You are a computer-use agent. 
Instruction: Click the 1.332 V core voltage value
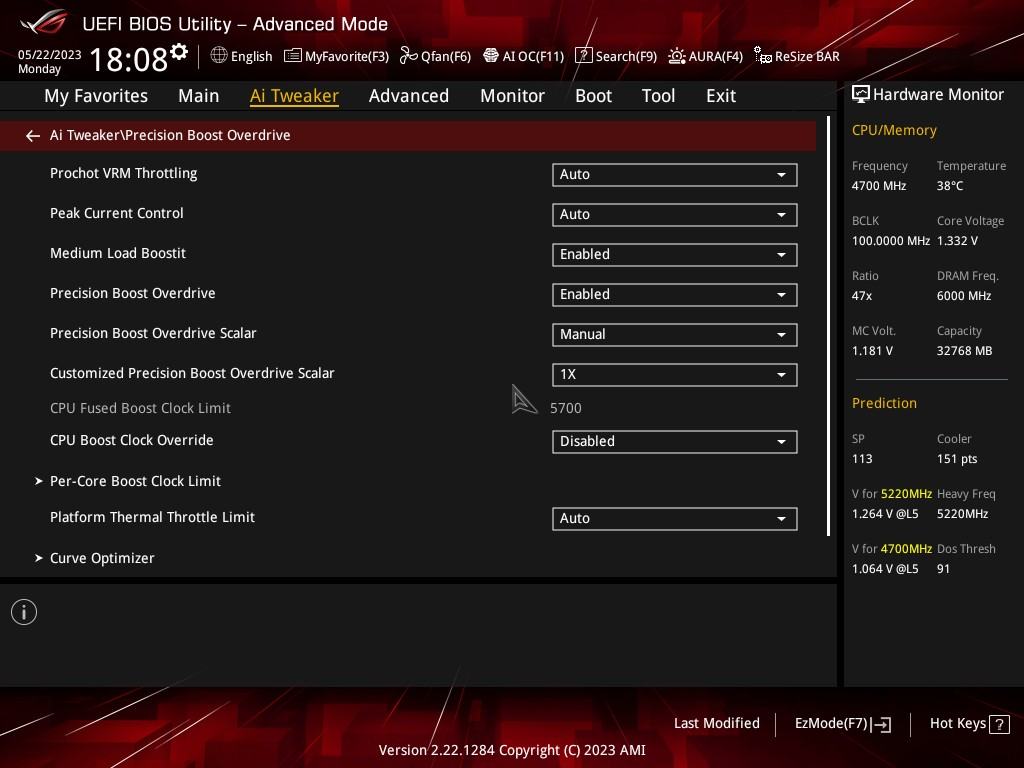coord(957,241)
